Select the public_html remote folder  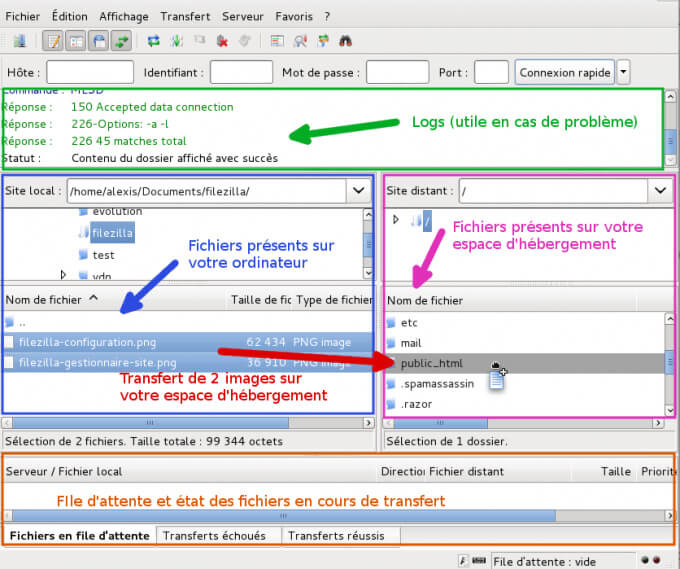coord(525,363)
